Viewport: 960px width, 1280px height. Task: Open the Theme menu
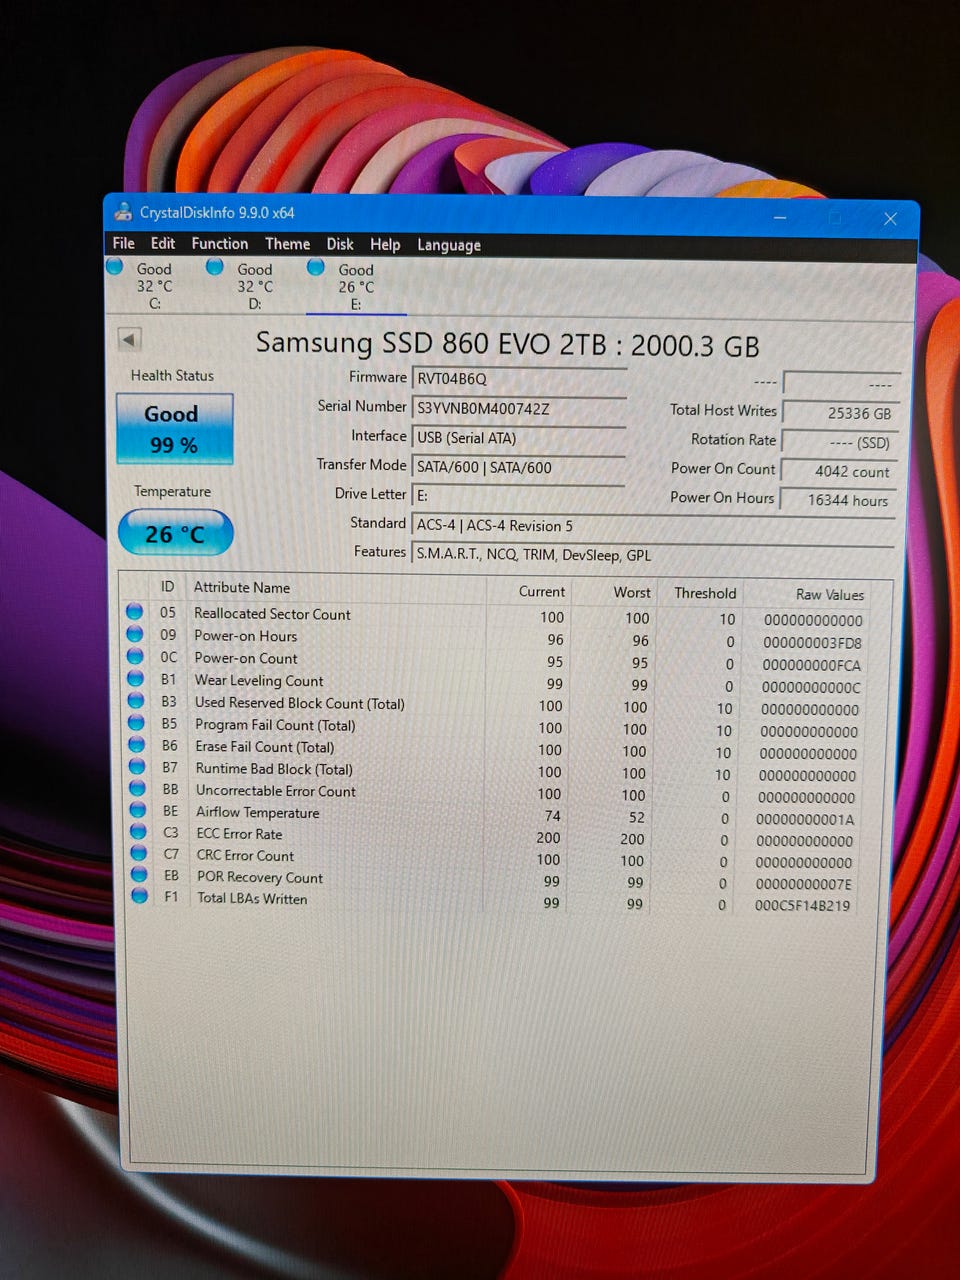pos(287,244)
